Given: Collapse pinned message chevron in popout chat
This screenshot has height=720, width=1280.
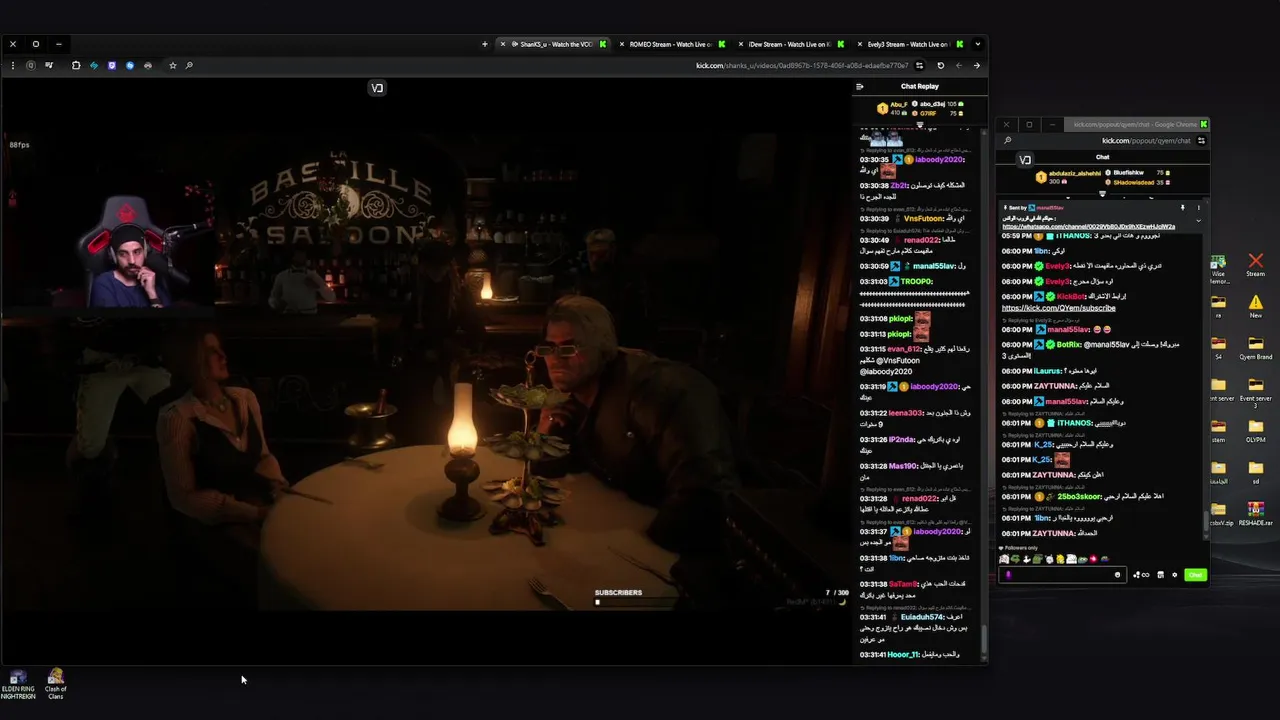Looking at the screenshot, I should pos(1198,220).
